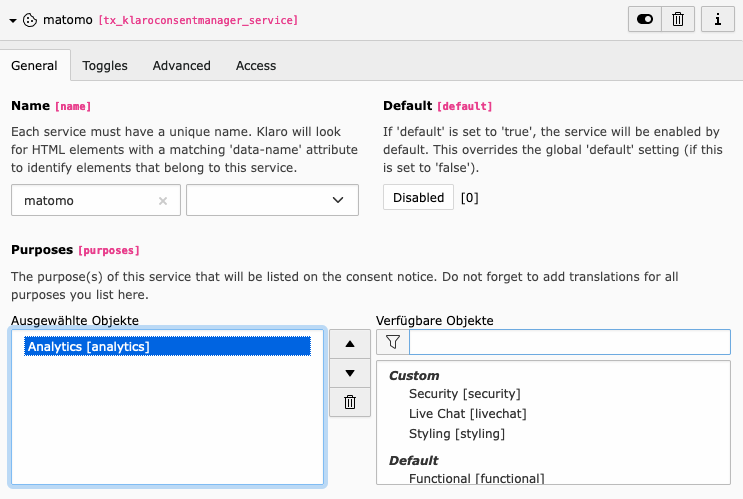The image size is (743, 499).
Task: Remove selected purpose with trash icon
Action: click(x=350, y=402)
